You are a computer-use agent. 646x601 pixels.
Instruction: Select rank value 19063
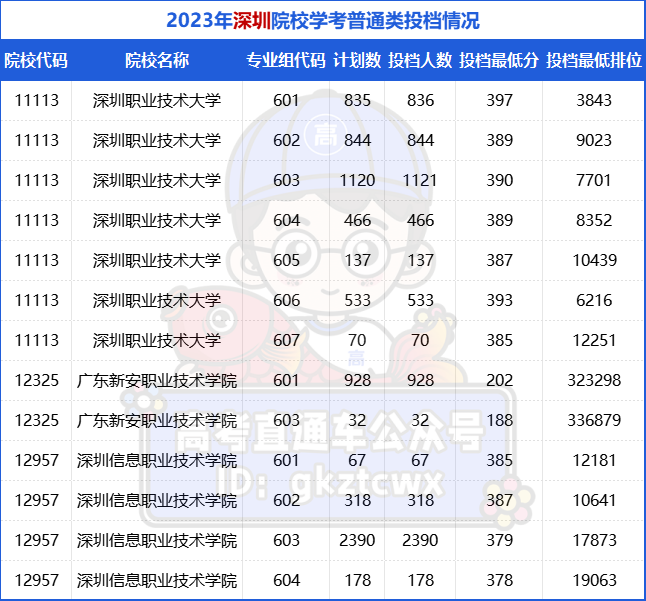pos(595,580)
